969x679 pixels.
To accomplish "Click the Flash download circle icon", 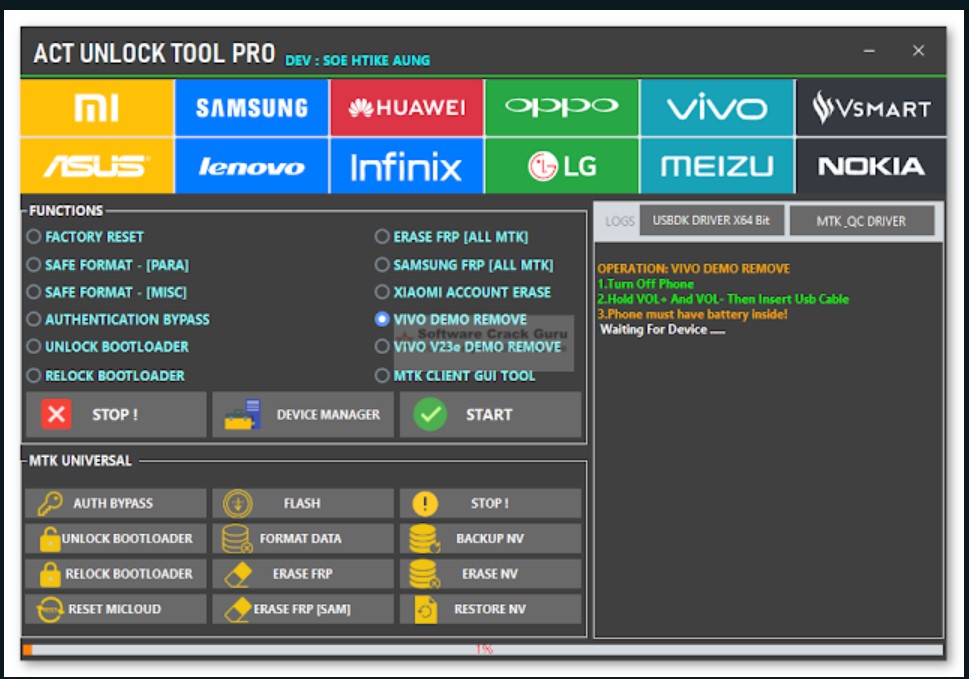I will tap(238, 504).
